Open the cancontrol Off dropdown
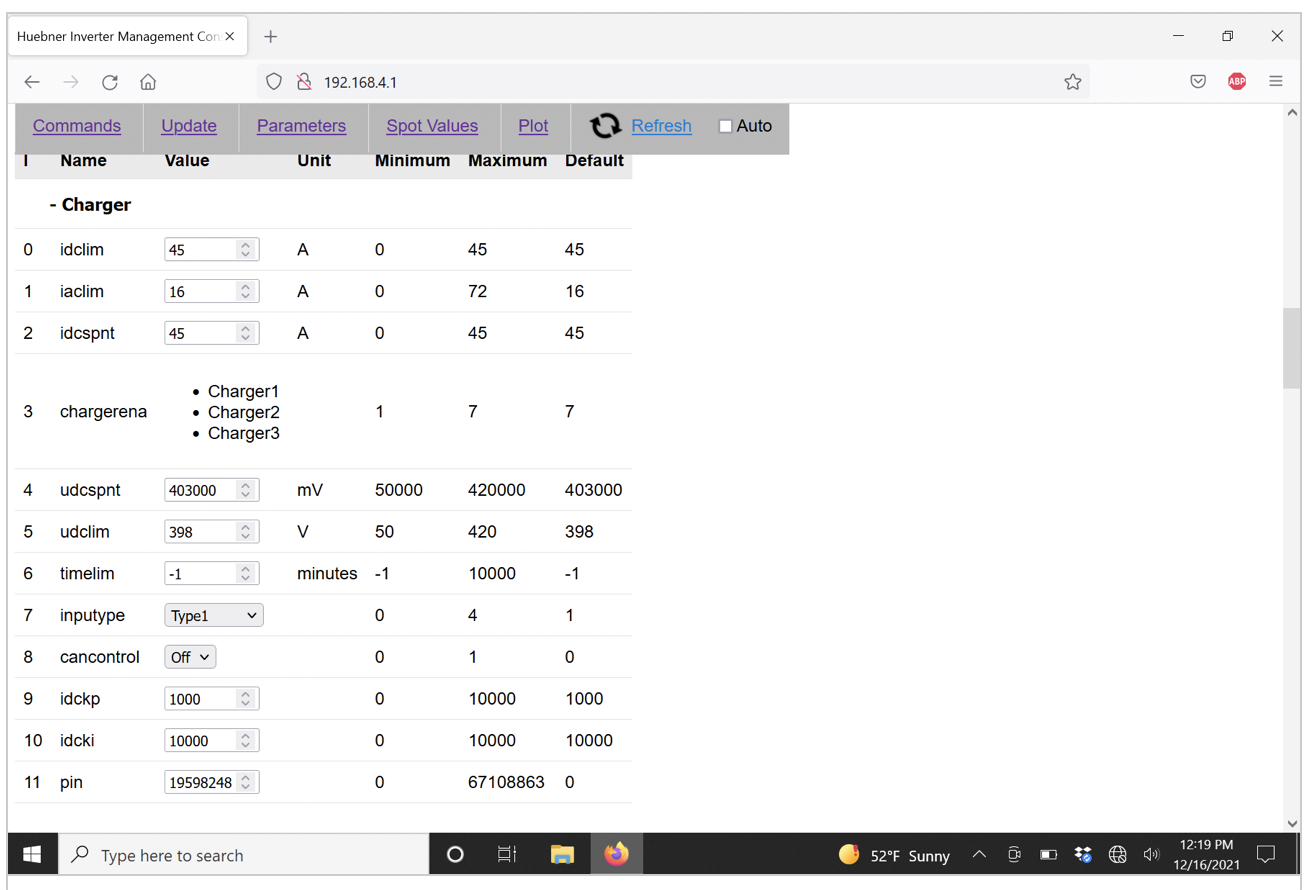The height and width of the screenshot is (890, 1316). click(x=190, y=657)
